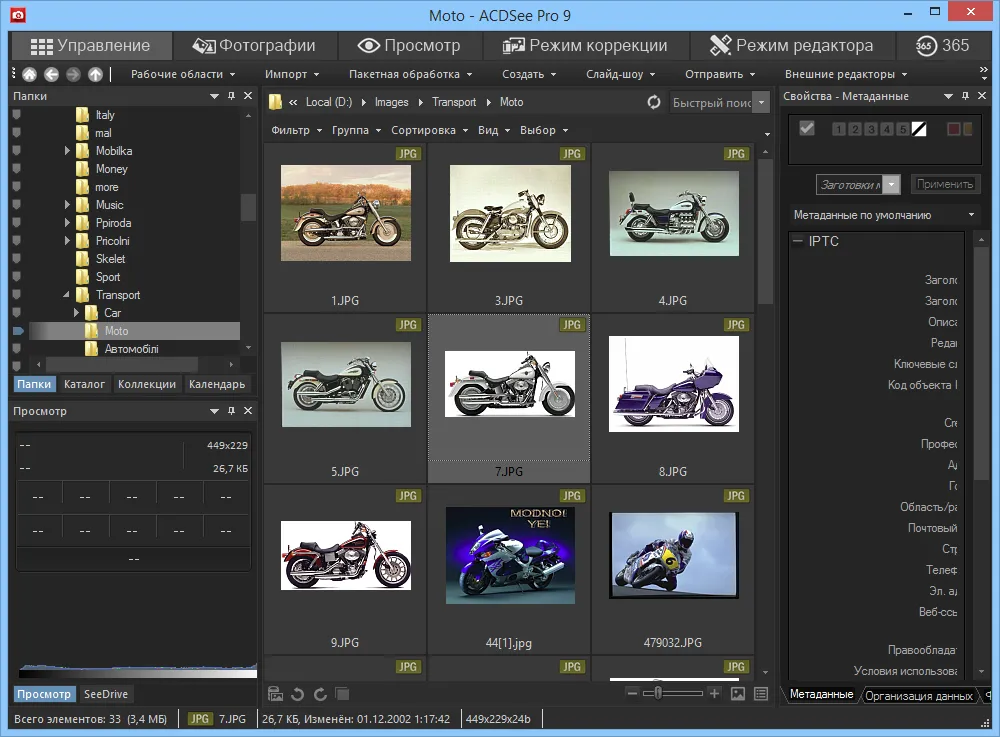Switch to details list view icon
The image size is (1000, 737).
click(x=761, y=694)
